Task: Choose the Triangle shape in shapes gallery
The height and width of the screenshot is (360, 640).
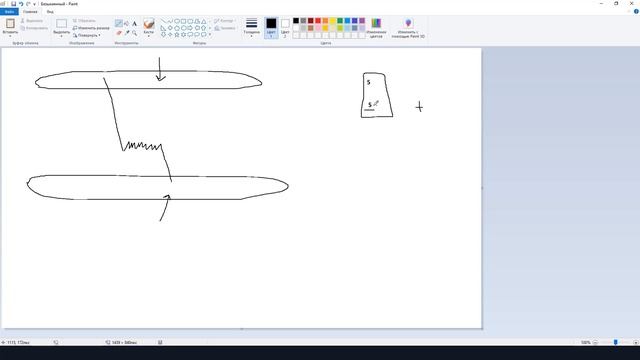Action: pyautogui.click(x=203, y=21)
